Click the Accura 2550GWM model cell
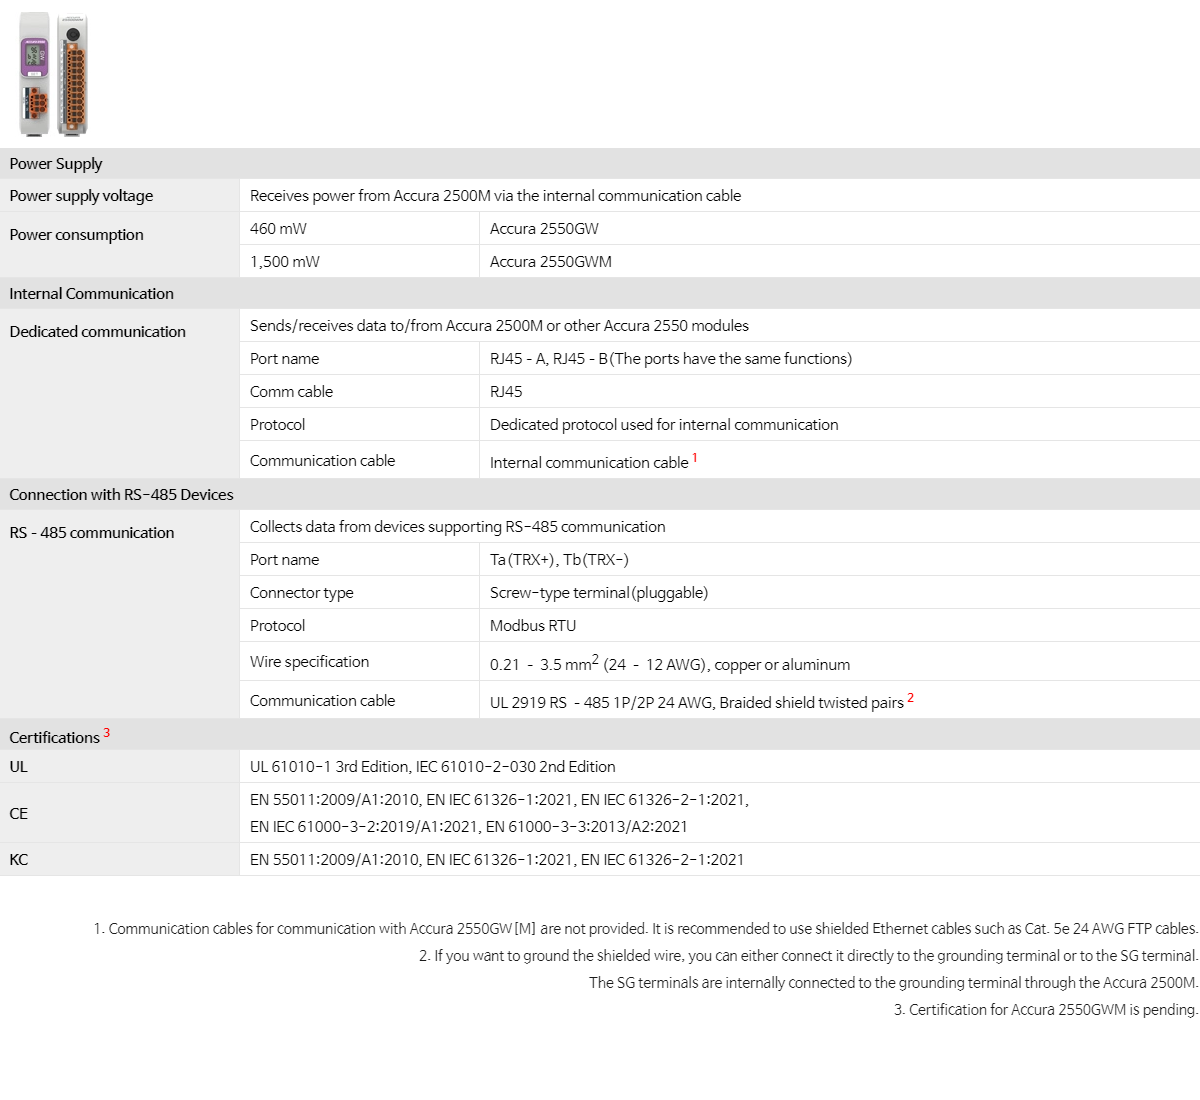This screenshot has width=1200, height=1100. click(550, 262)
